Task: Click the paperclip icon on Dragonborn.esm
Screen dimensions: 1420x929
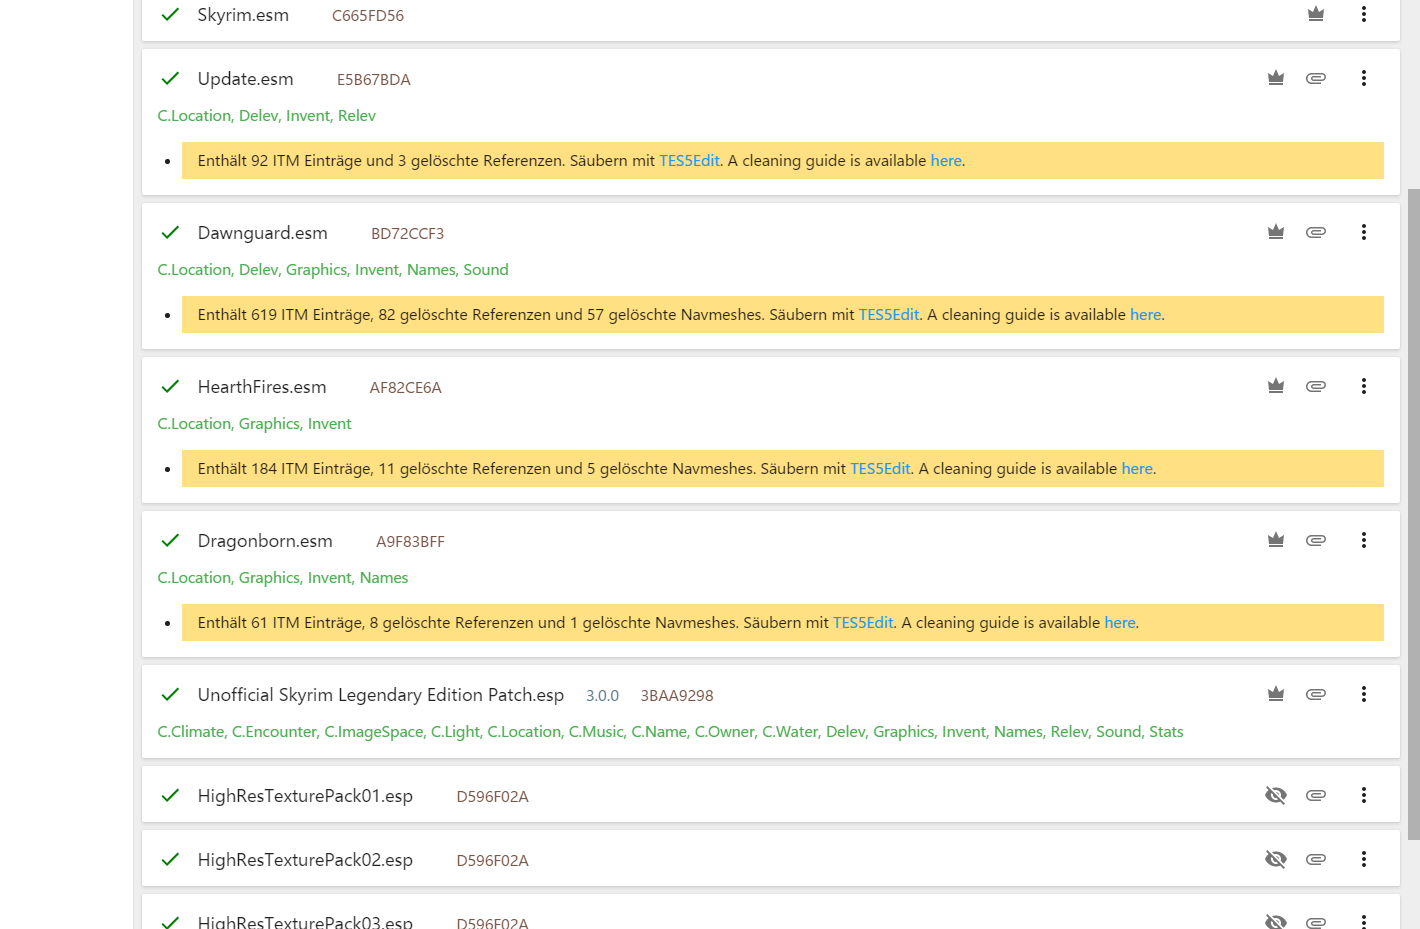Action: [x=1316, y=540]
